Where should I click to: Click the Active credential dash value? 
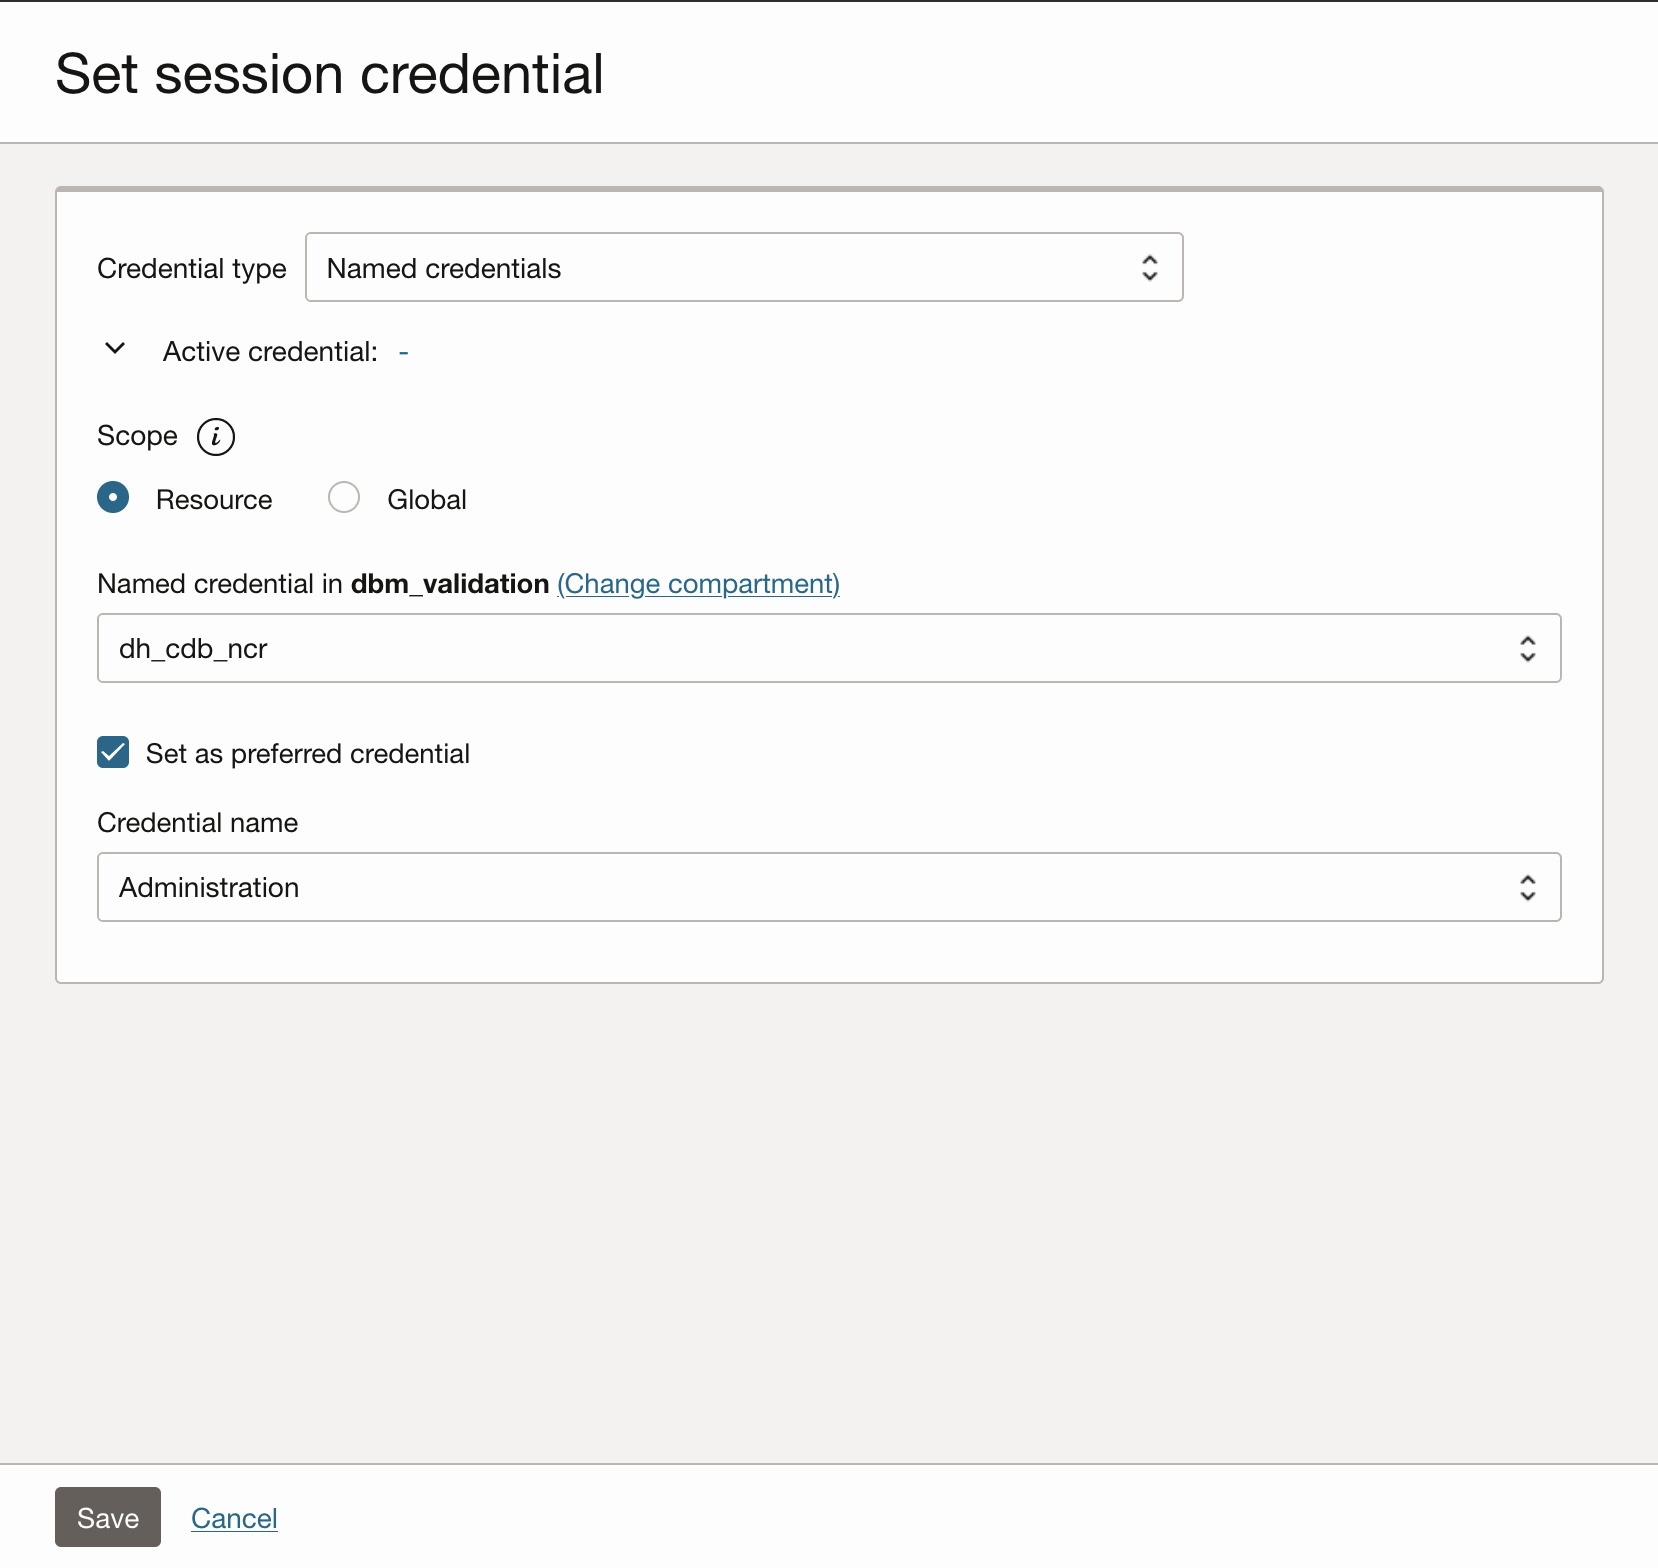tap(403, 353)
